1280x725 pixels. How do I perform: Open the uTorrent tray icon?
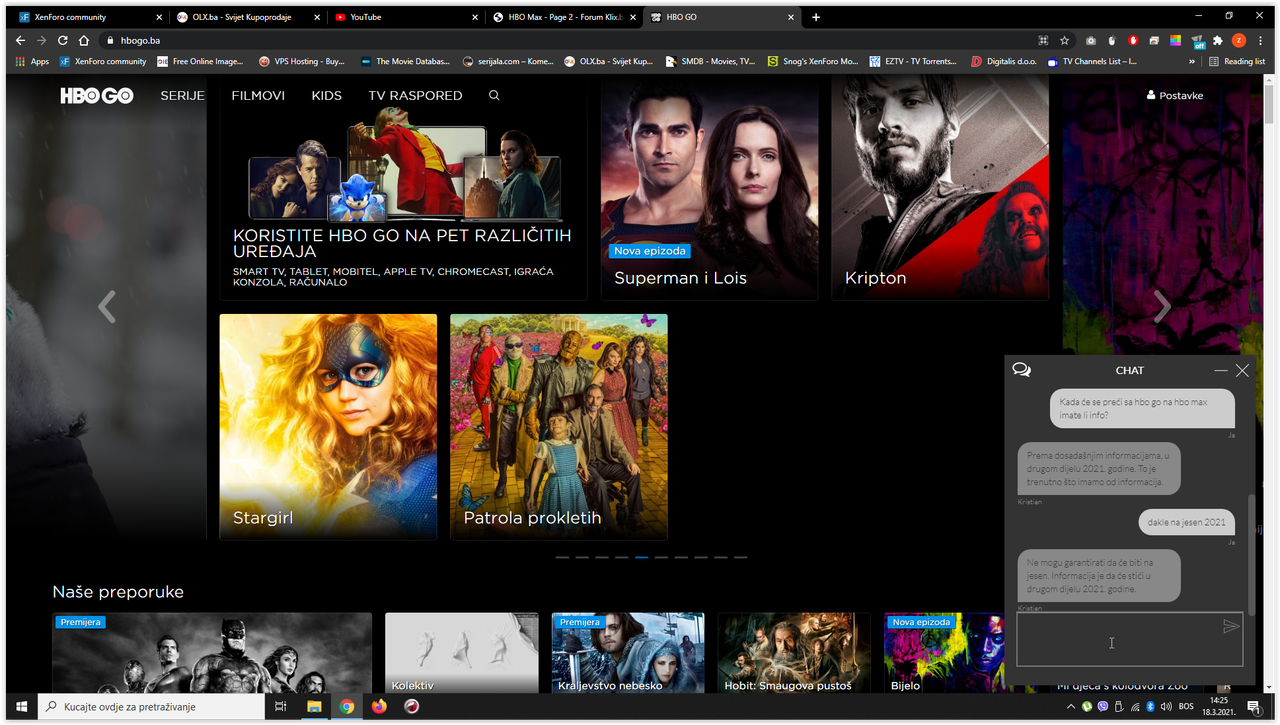click(1087, 707)
